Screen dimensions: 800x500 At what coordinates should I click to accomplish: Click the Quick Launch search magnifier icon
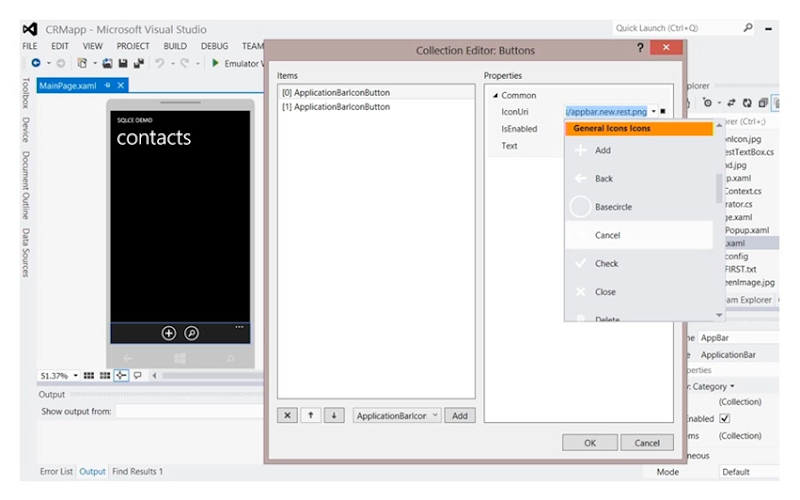tap(748, 28)
